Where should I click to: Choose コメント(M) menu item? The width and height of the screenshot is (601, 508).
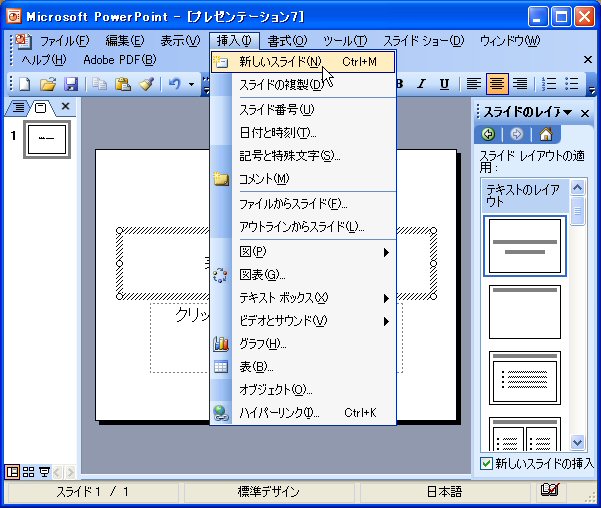[x=302, y=179]
